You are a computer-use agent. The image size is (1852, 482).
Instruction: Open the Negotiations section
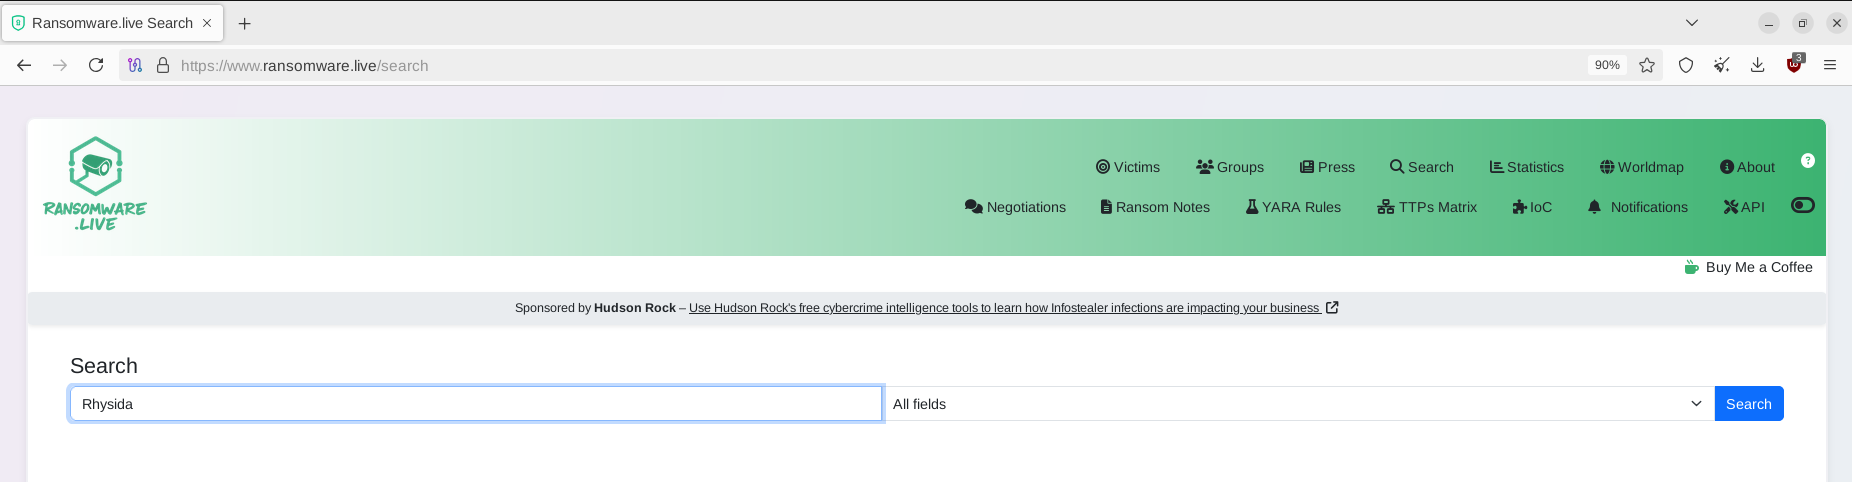[1015, 207]
